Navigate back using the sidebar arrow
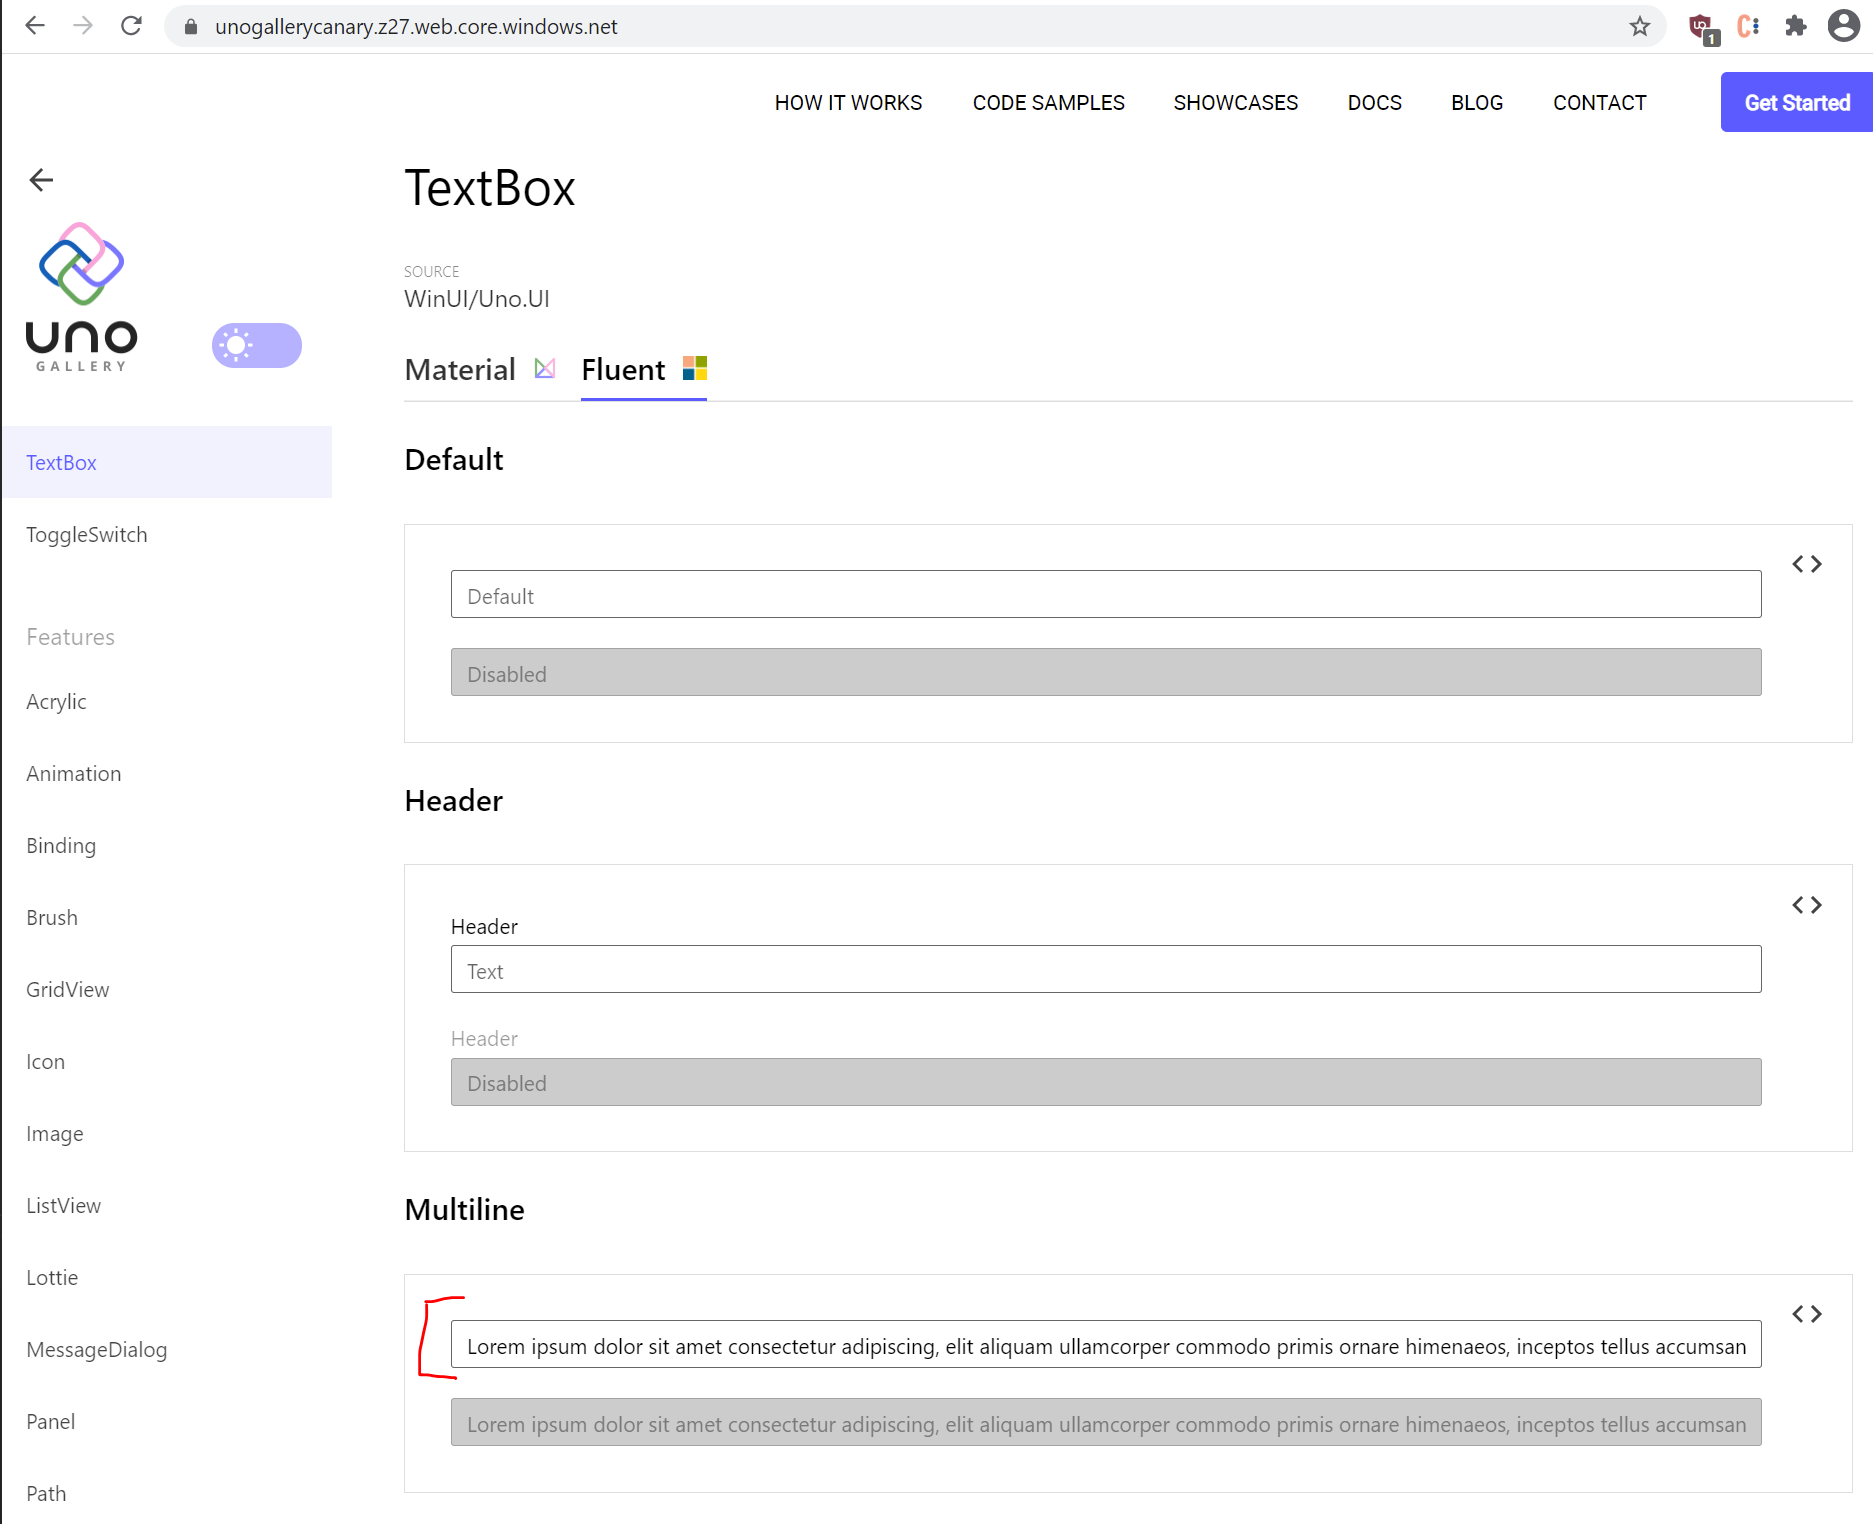 (40, 180)
